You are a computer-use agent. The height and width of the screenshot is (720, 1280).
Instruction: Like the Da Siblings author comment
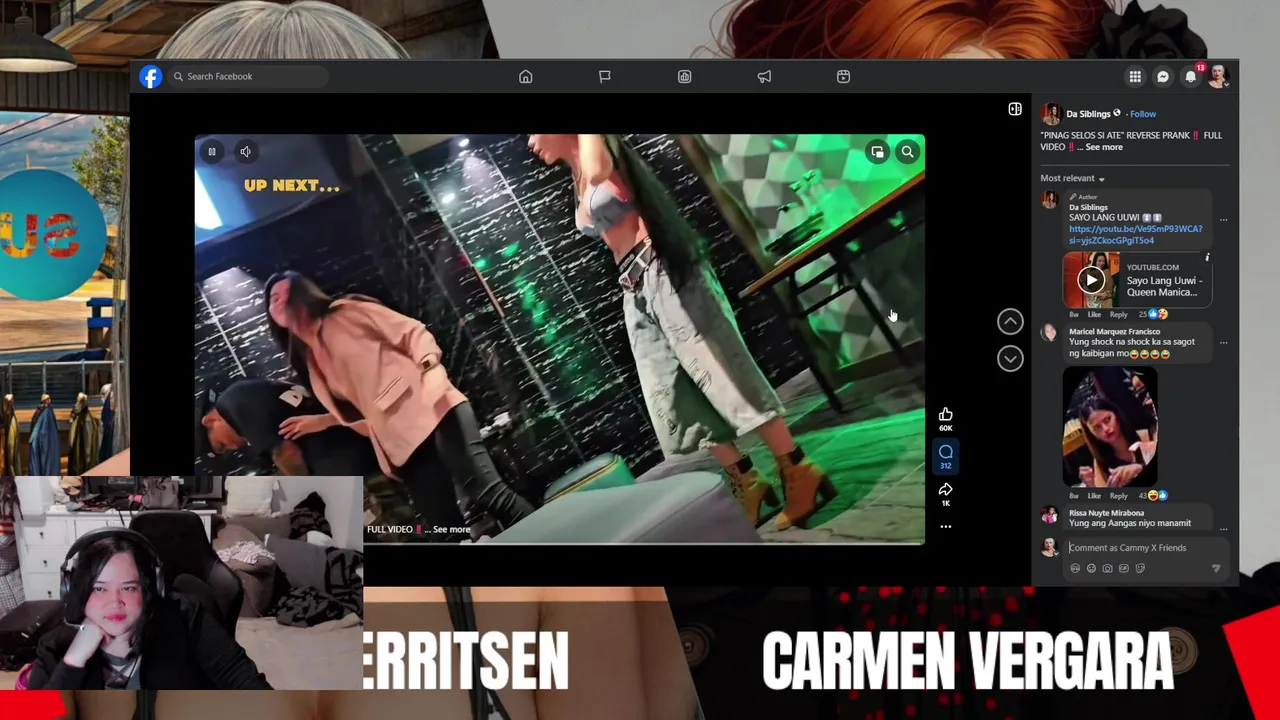(1094, 314)
